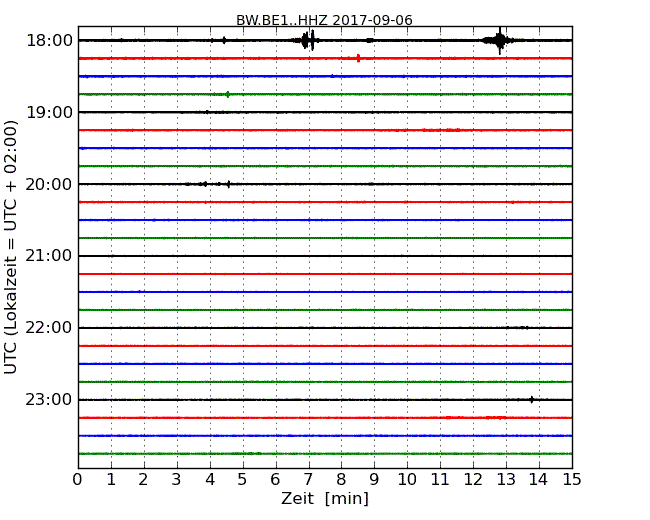Click the largest seismic burst on the 18:00 trace
Viewport: 650px width, 520px height.
pos(500,41)
